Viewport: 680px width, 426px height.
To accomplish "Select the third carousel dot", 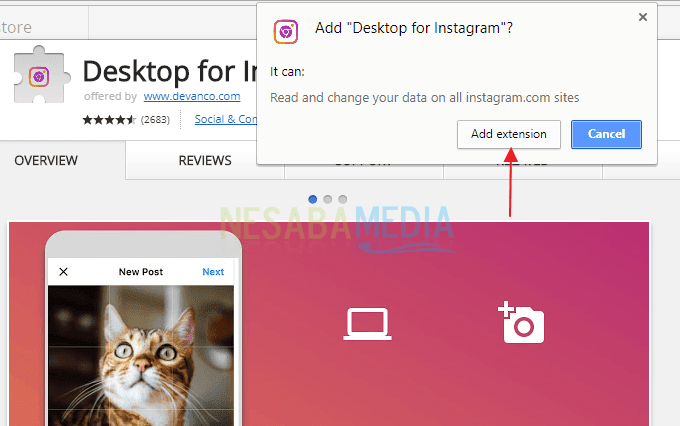I will (343, 199).
